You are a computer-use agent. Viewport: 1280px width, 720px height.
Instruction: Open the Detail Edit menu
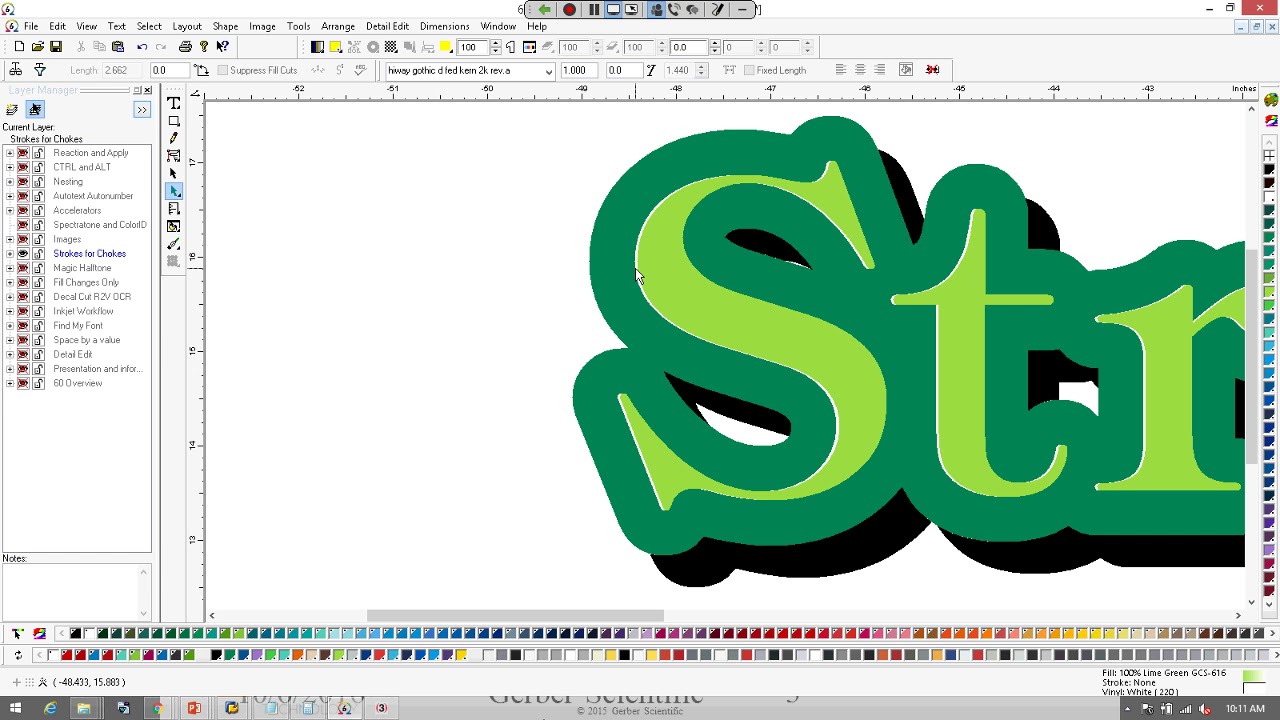pos(387,26)
